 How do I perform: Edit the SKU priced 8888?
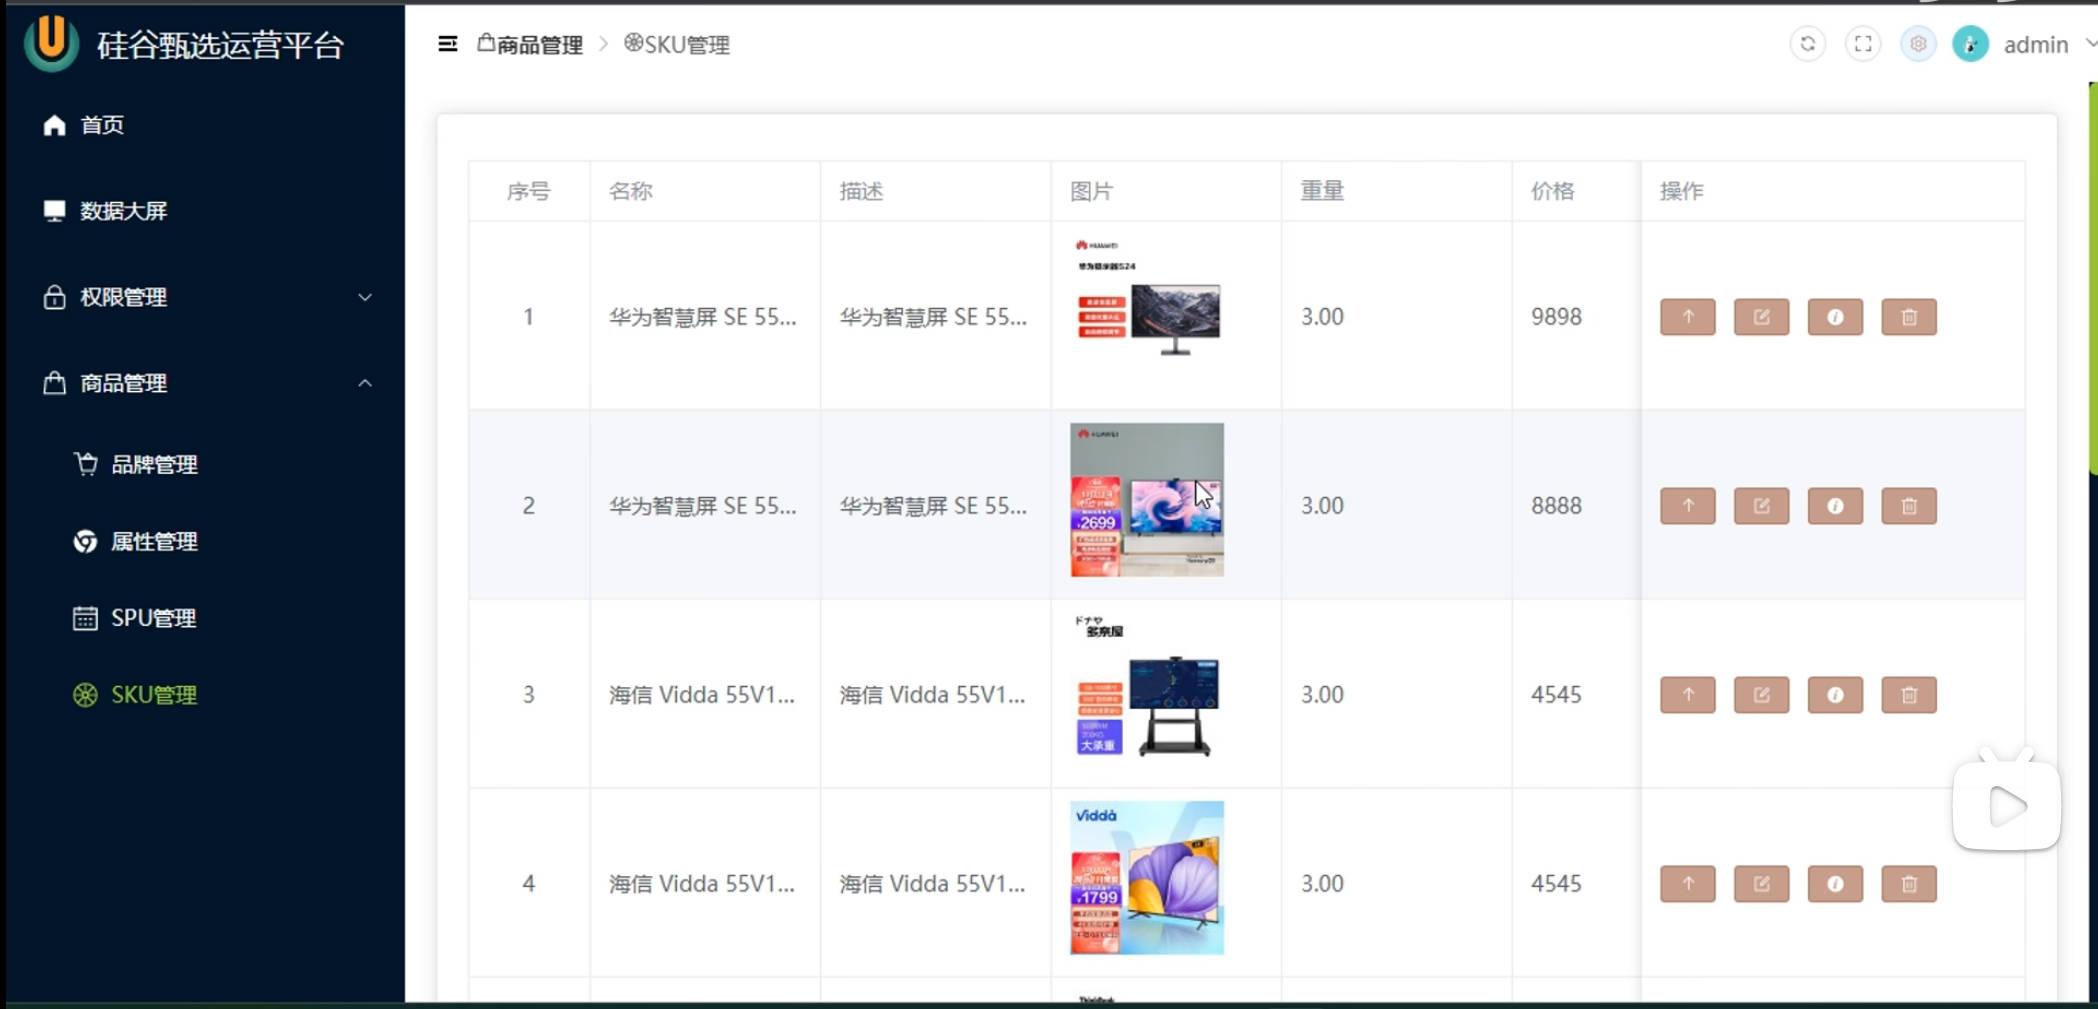click(x=1761, y=506)
